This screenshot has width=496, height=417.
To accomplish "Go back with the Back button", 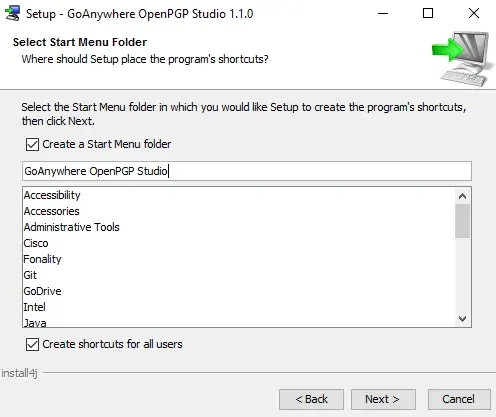I will (311, 399).
